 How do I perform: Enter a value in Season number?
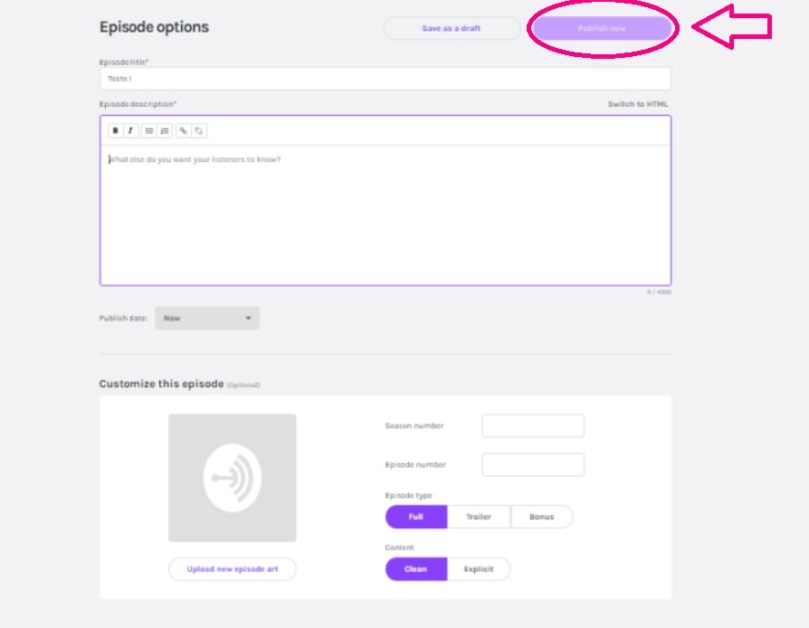533,424
